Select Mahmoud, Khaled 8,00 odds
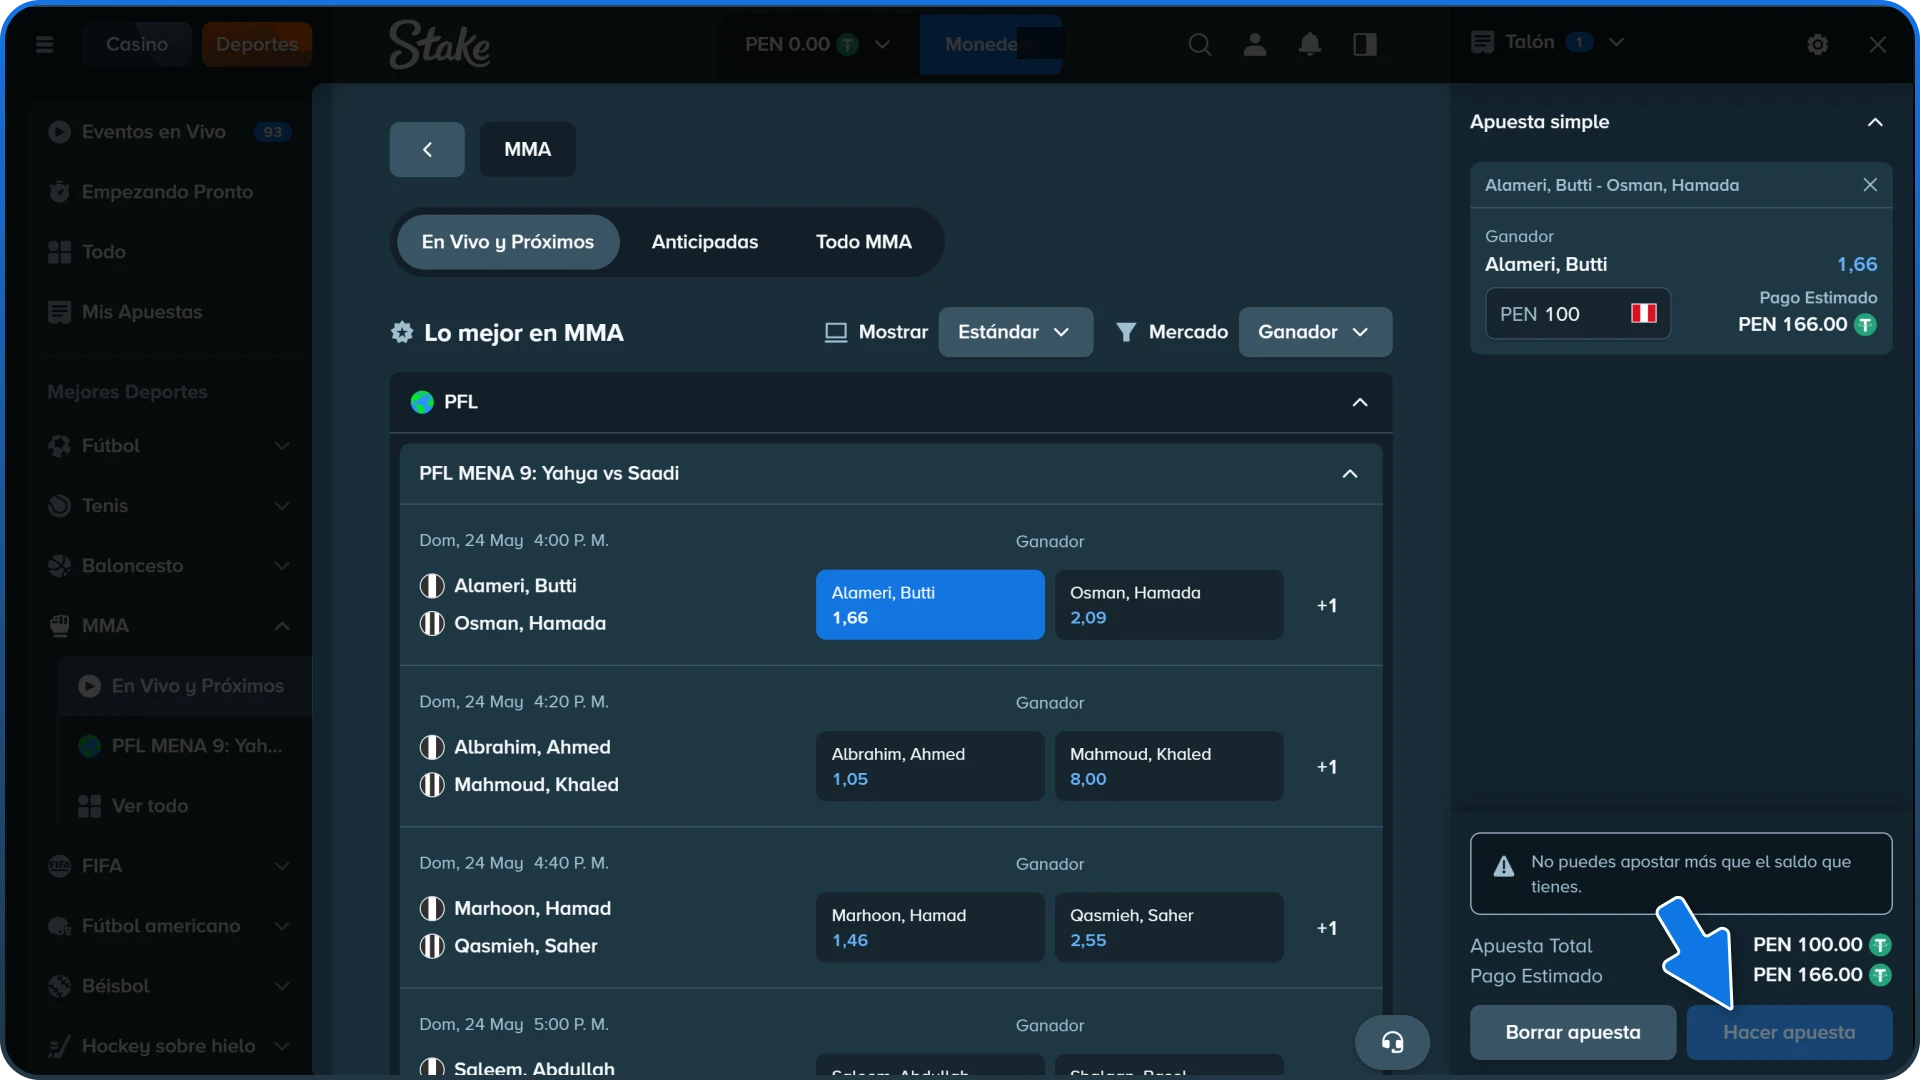This screenshot has height=1080, width=1920. [1169, 766]
